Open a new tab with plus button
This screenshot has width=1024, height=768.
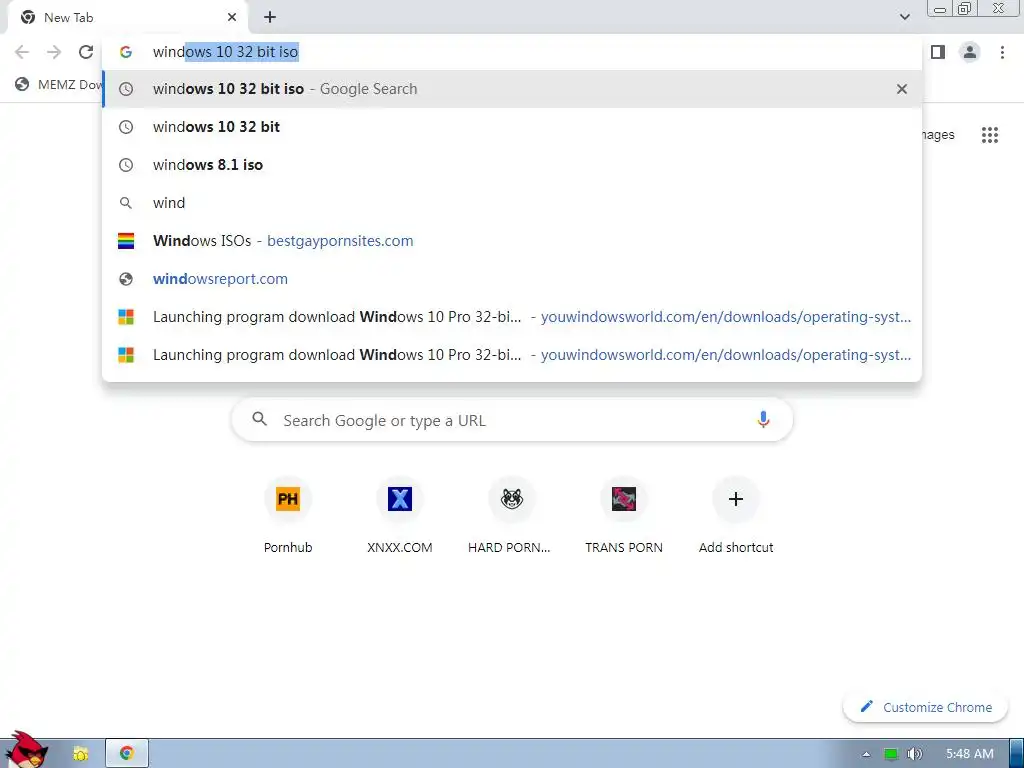click(270, 17)
